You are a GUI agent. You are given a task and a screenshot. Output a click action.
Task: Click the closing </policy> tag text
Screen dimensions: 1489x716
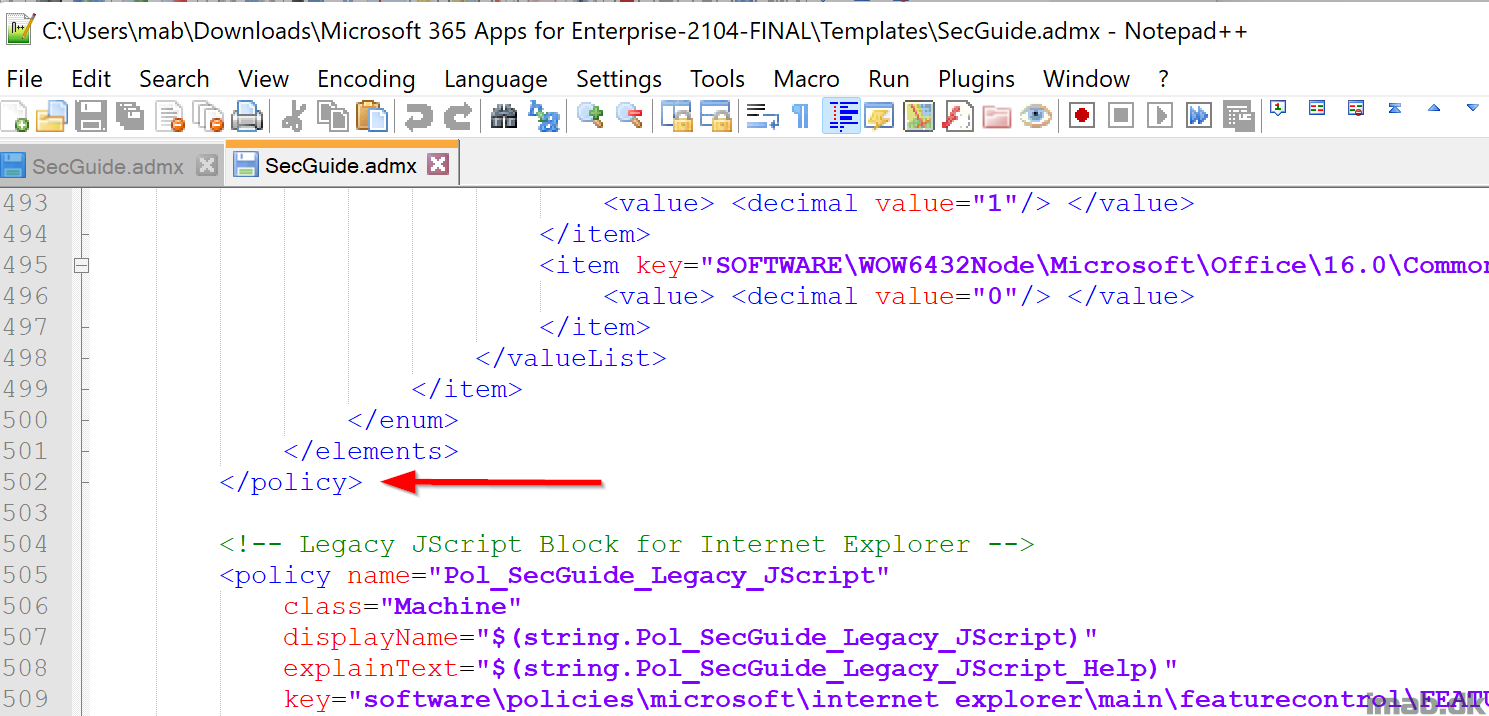point(291,482)
